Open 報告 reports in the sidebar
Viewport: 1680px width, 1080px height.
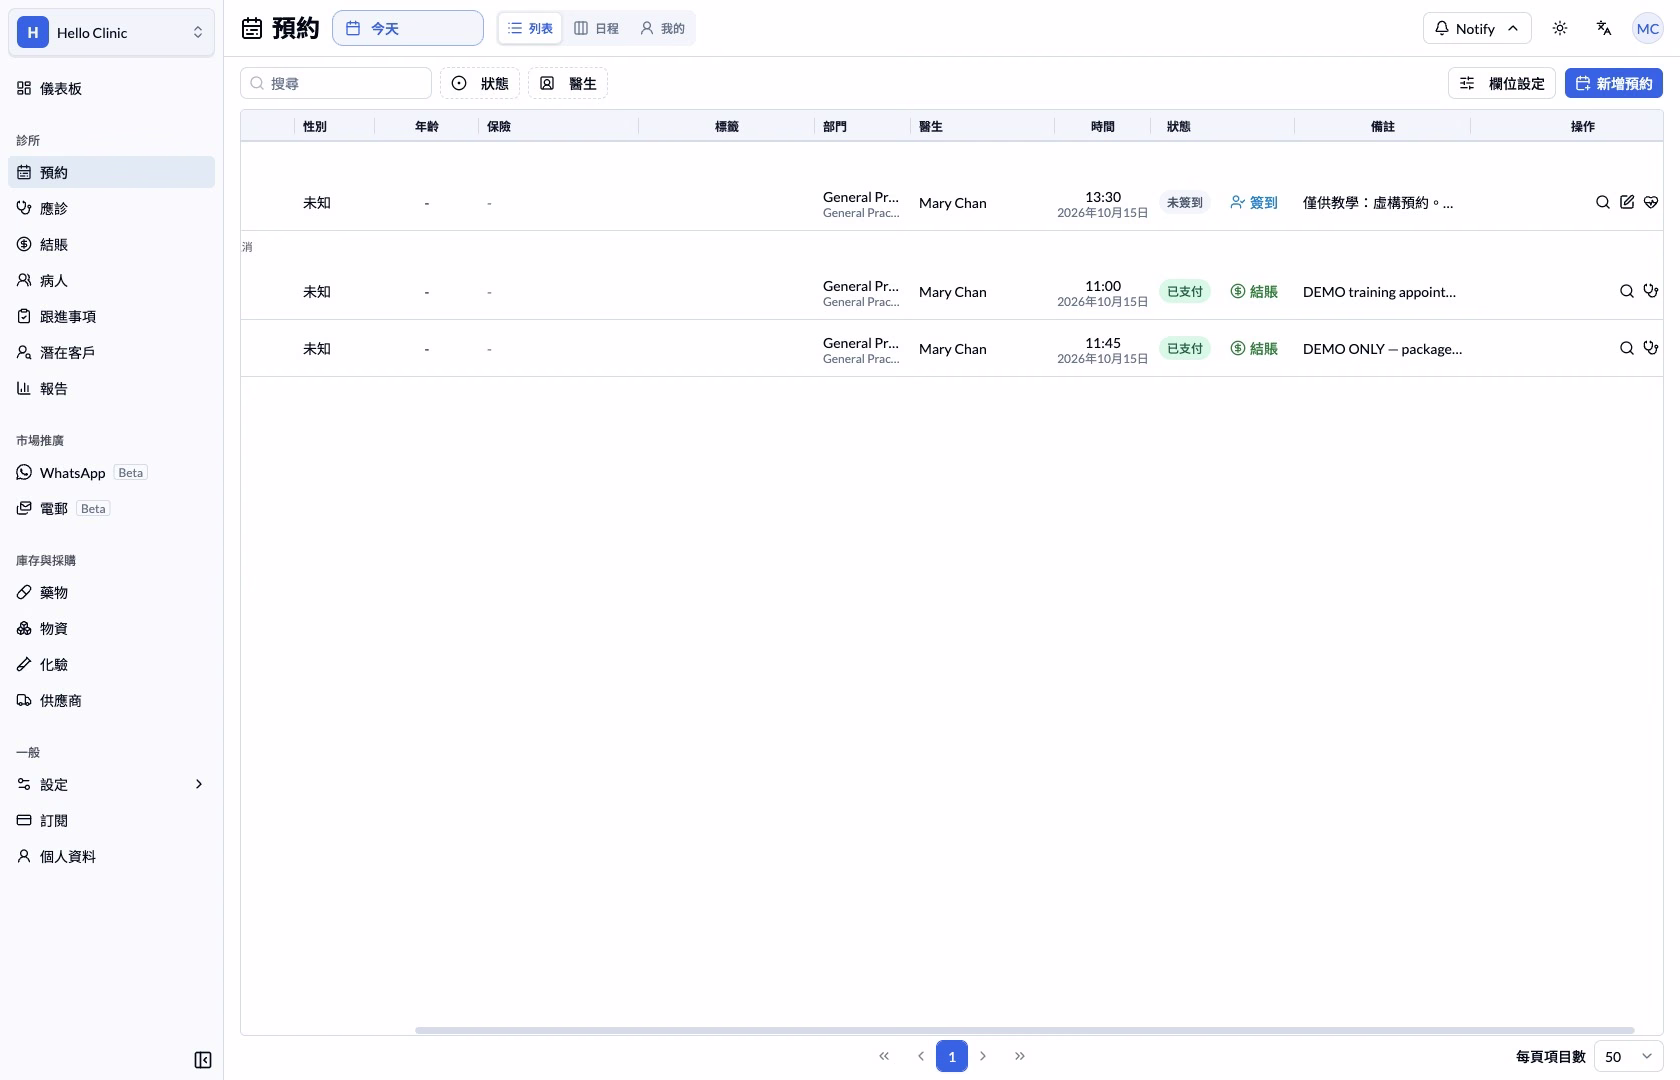coord(111,388)
